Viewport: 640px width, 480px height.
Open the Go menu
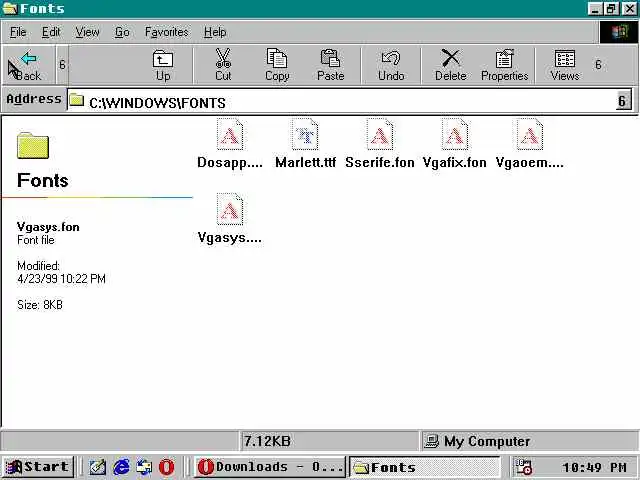point(122,32)
